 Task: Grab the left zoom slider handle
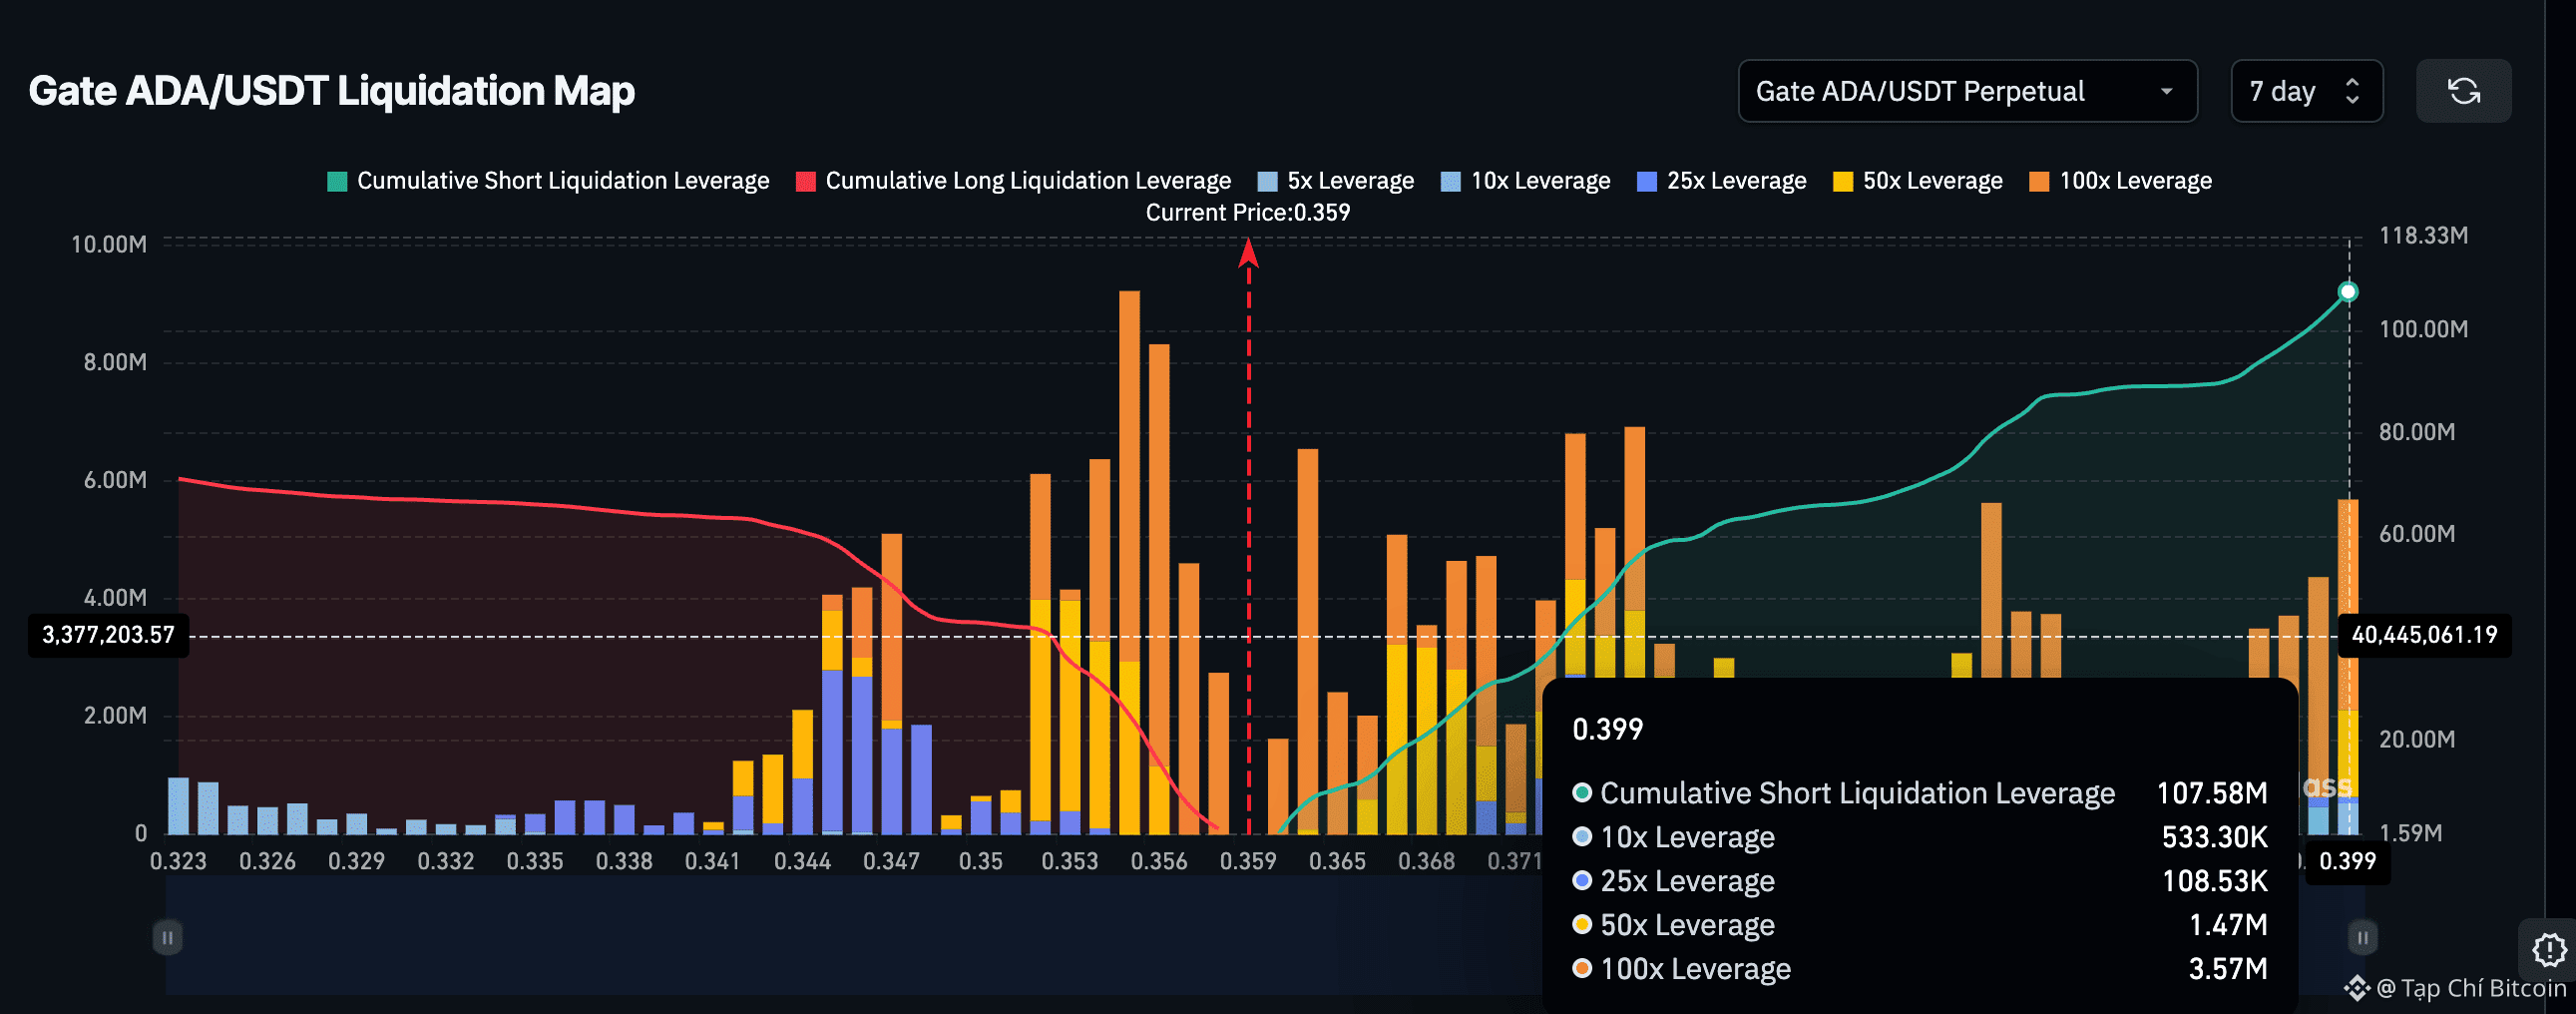pos(167,937)
